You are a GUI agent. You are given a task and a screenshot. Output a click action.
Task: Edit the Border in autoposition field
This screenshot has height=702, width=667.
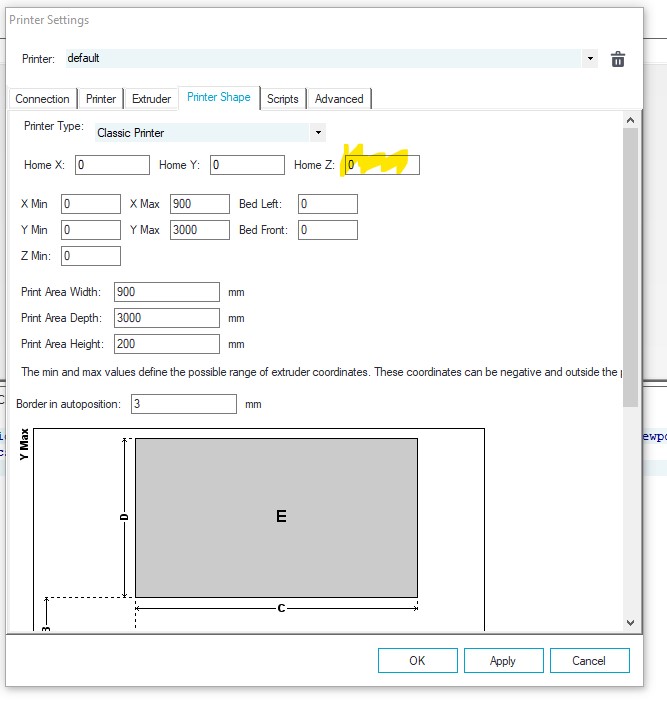click(x=181, y=404)
